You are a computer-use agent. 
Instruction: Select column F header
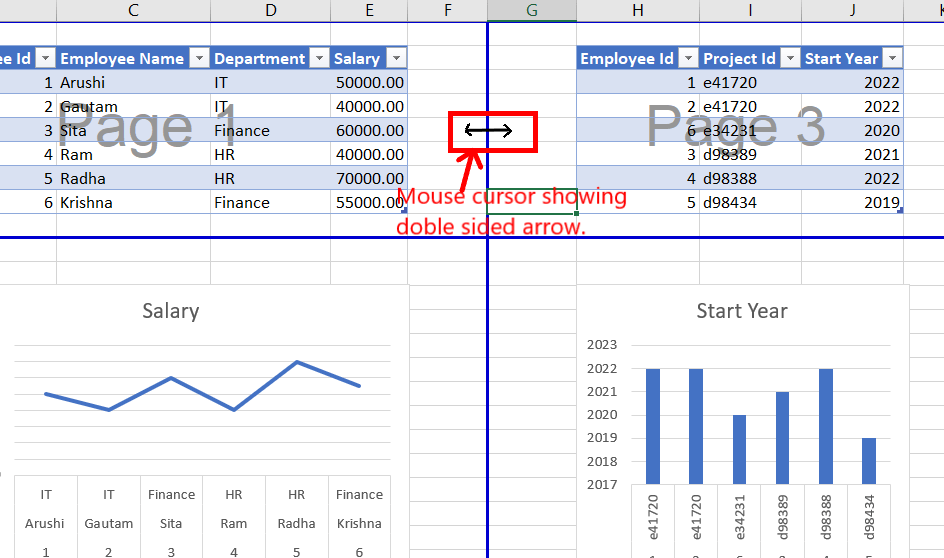(447, 10)
